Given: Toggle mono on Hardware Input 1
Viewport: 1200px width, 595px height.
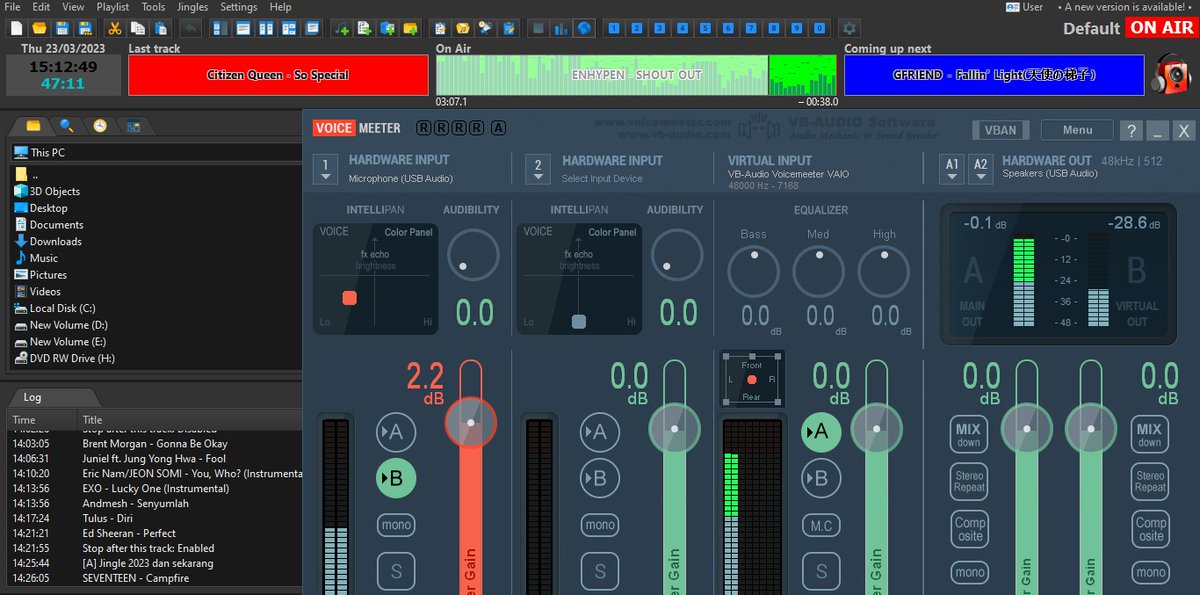Looking at the screenshot, I should 396,524.
